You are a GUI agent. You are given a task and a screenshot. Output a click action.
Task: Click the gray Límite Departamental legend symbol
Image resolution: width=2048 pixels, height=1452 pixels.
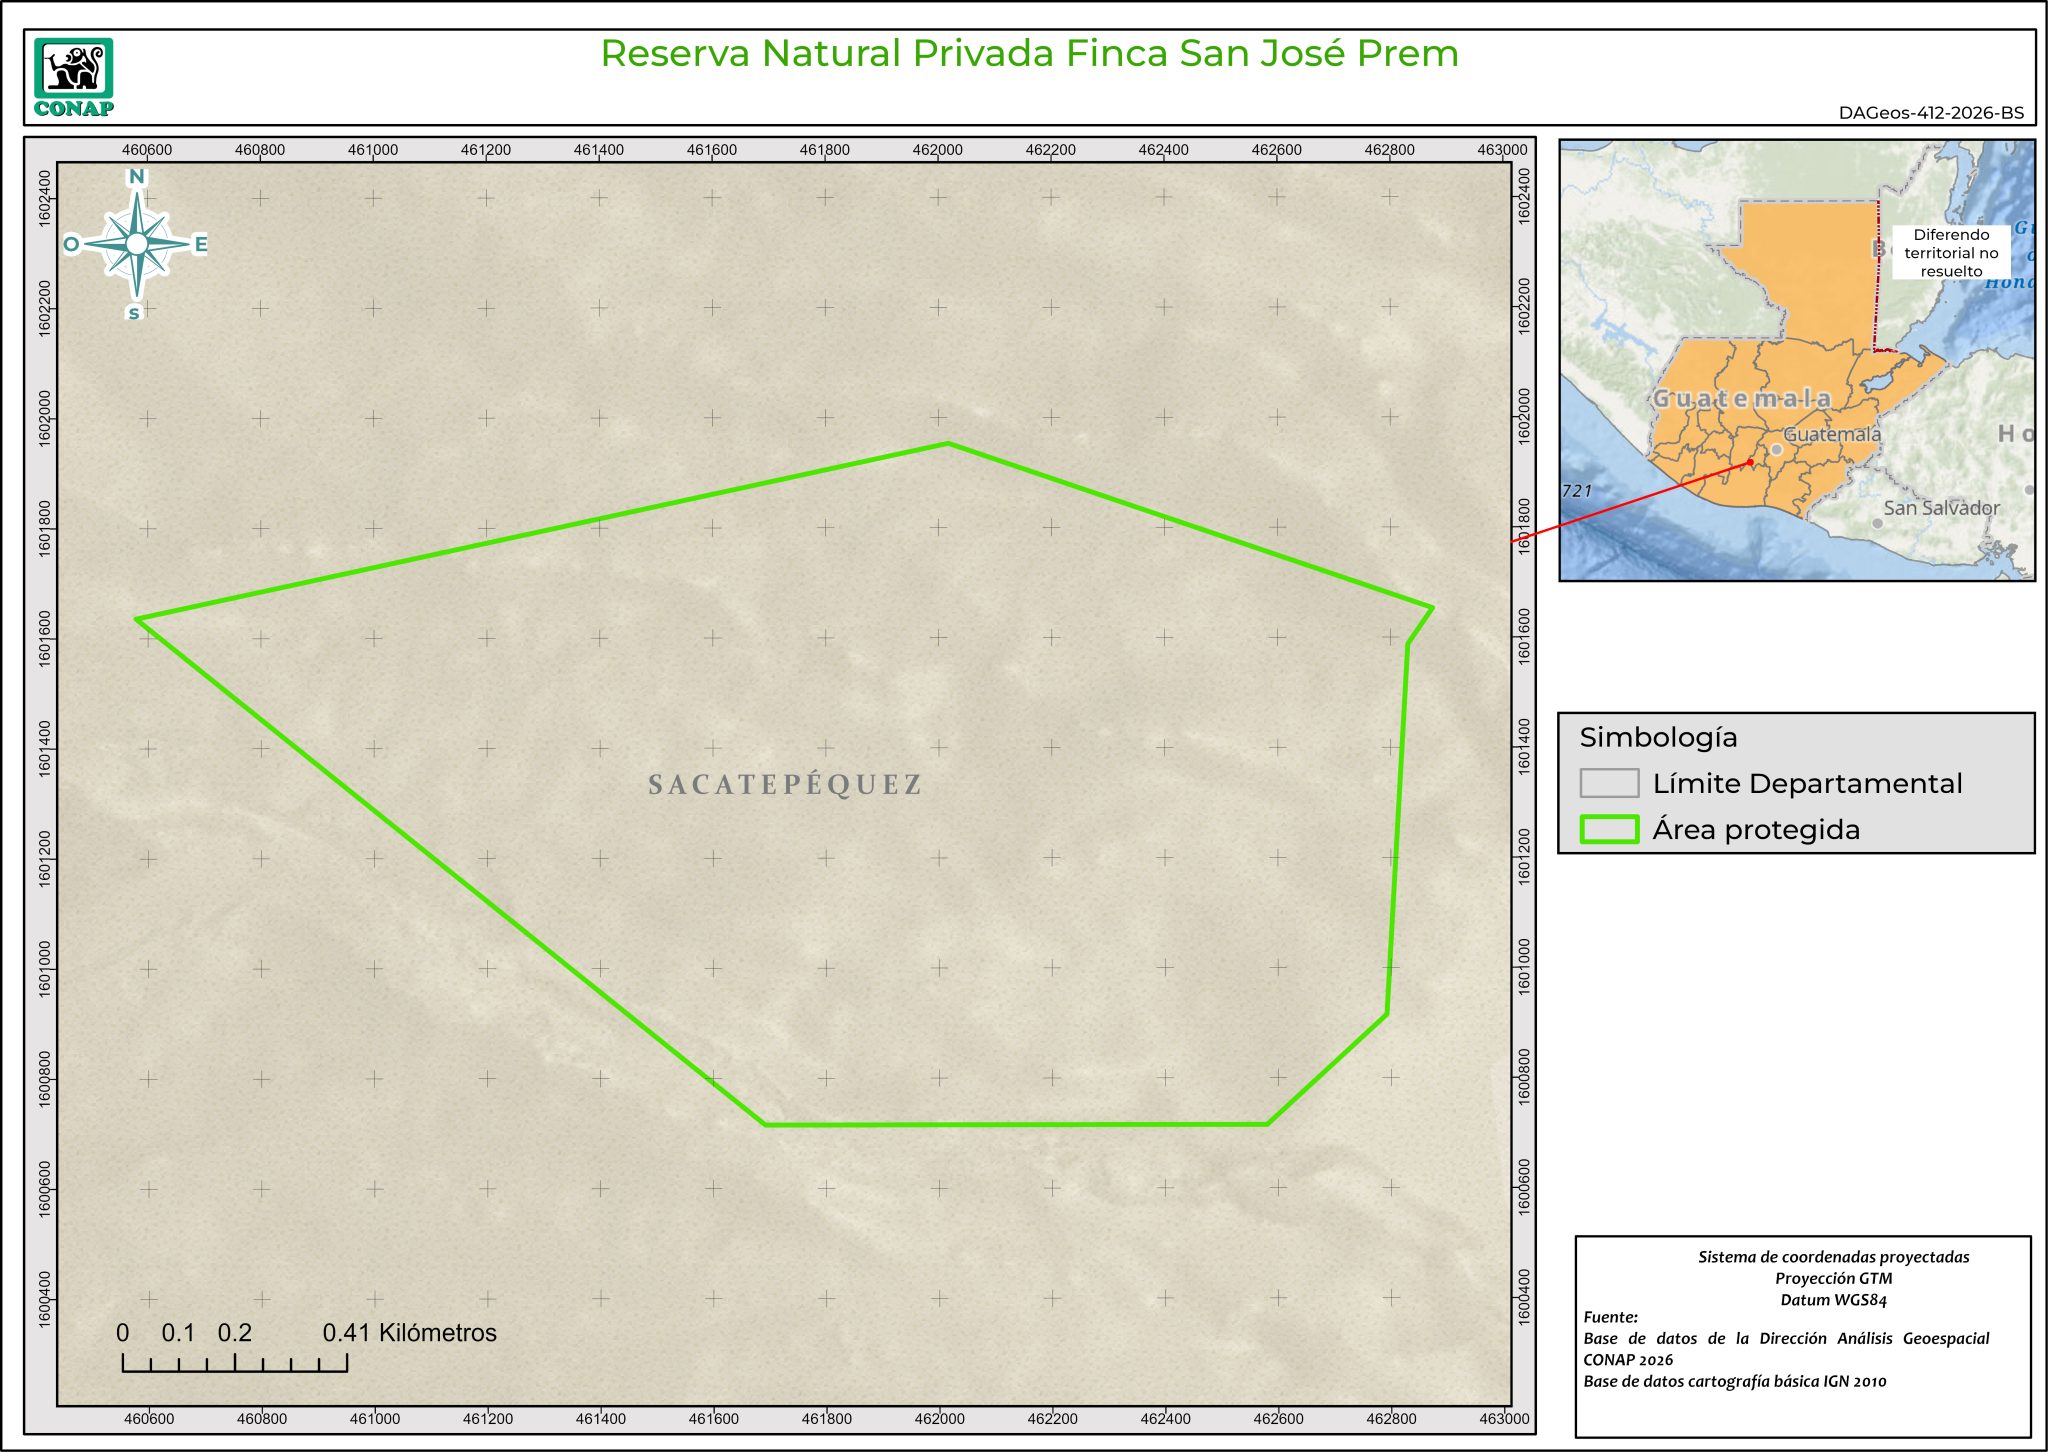[x=1609, y=783]
